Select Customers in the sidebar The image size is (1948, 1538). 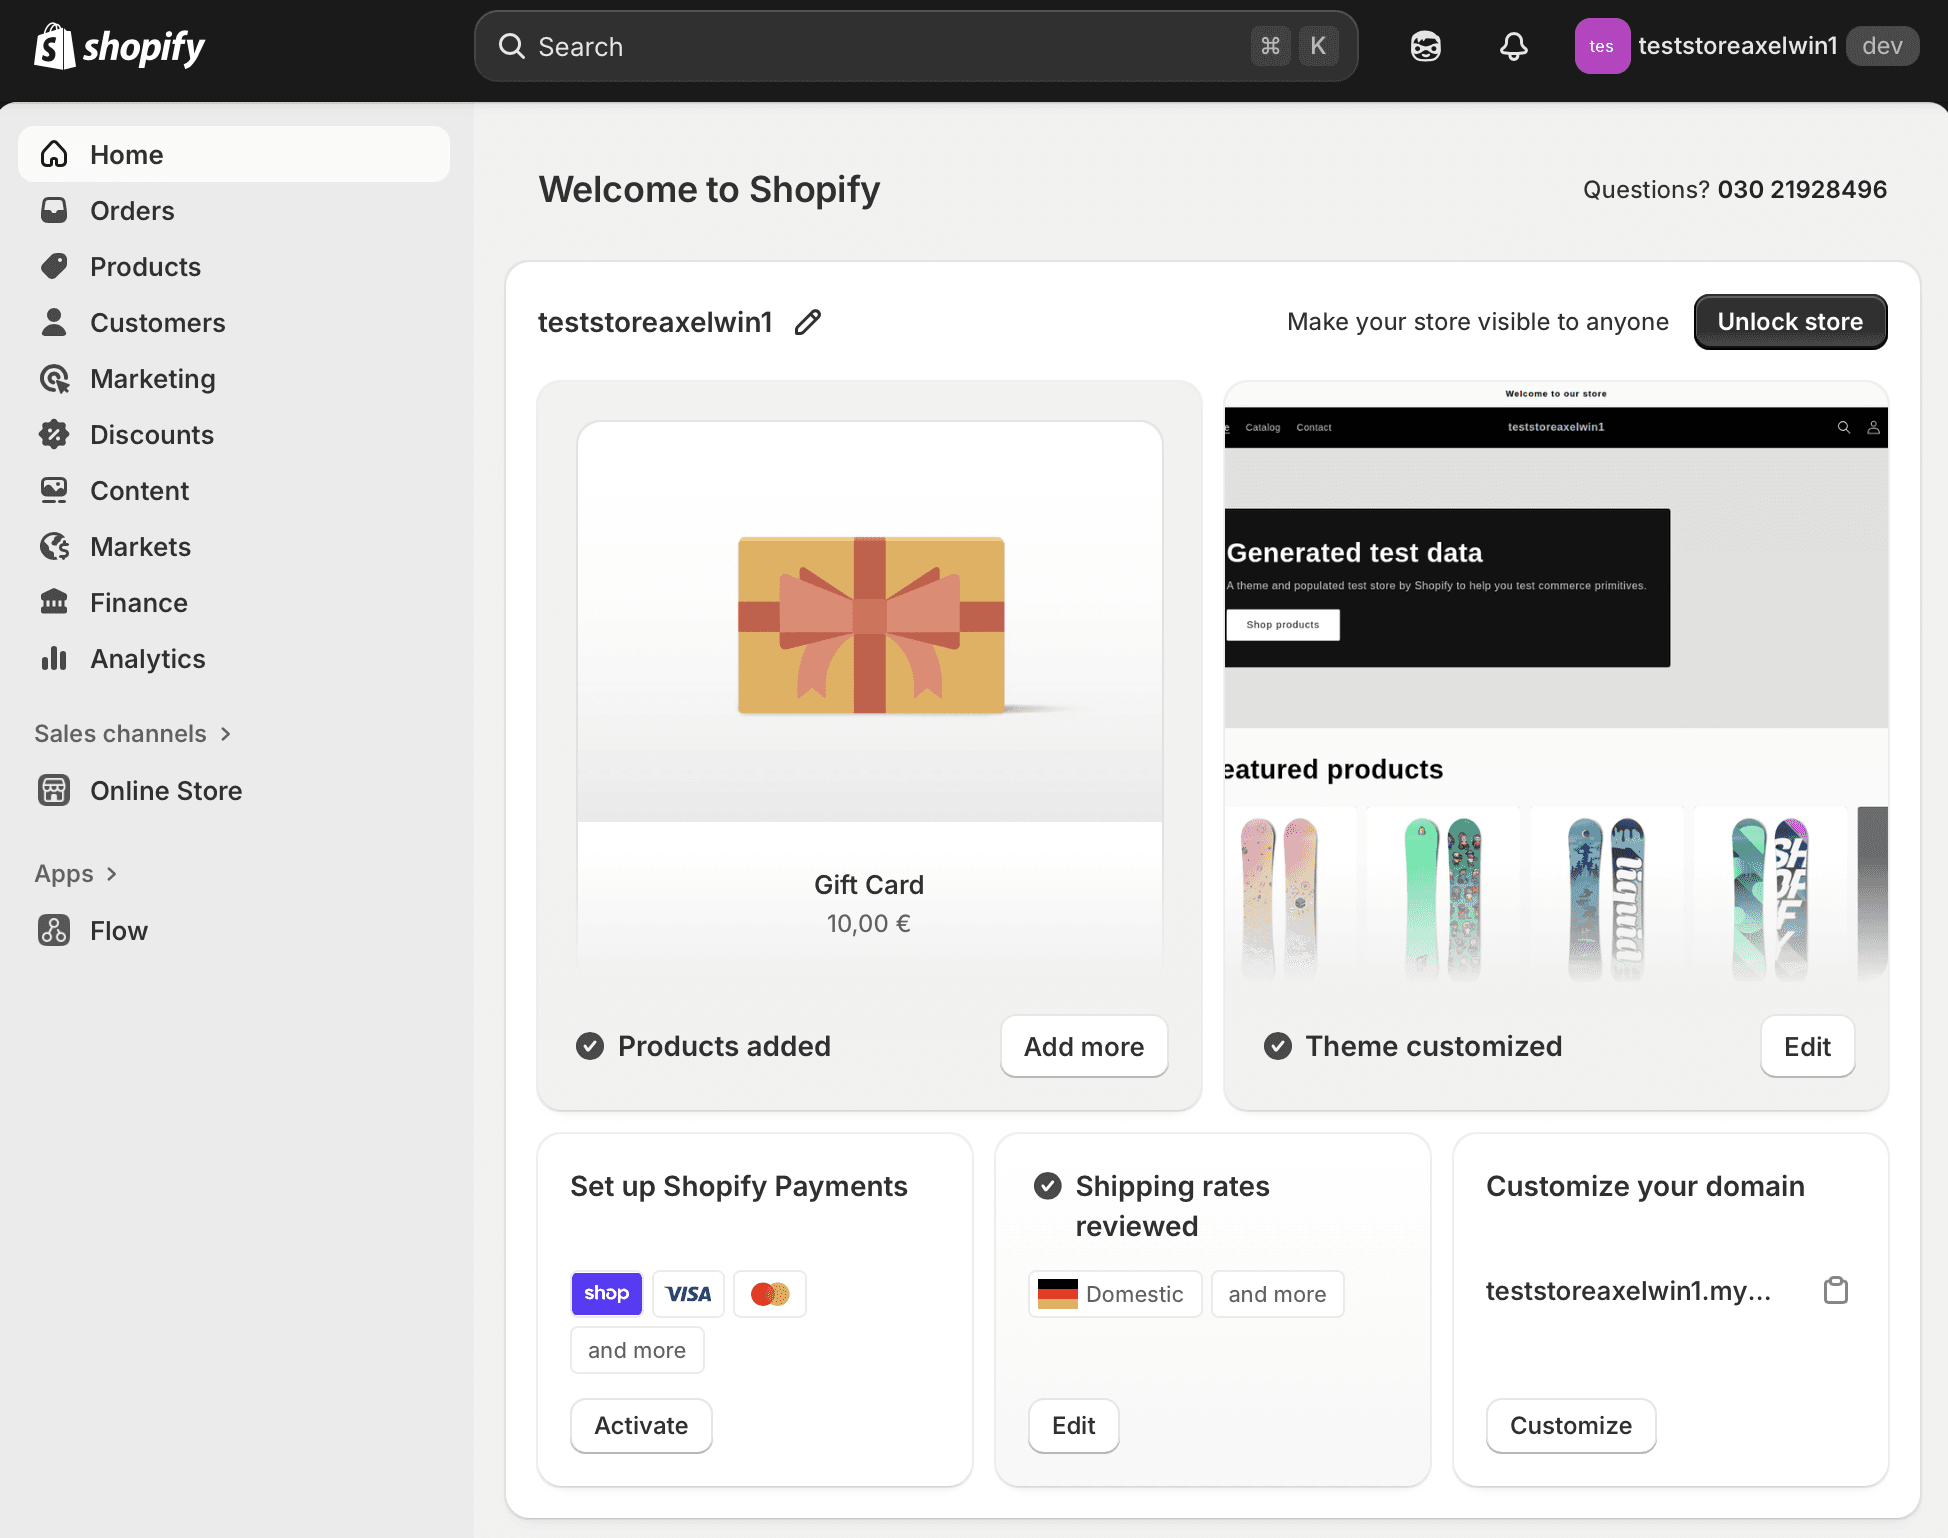234,322
